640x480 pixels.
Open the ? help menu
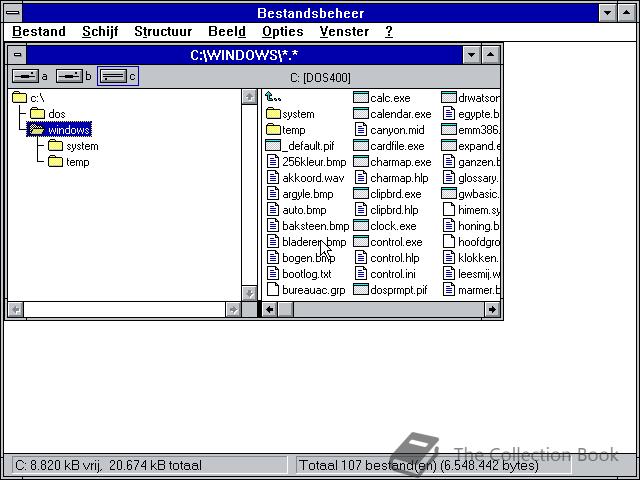point(389,31)
